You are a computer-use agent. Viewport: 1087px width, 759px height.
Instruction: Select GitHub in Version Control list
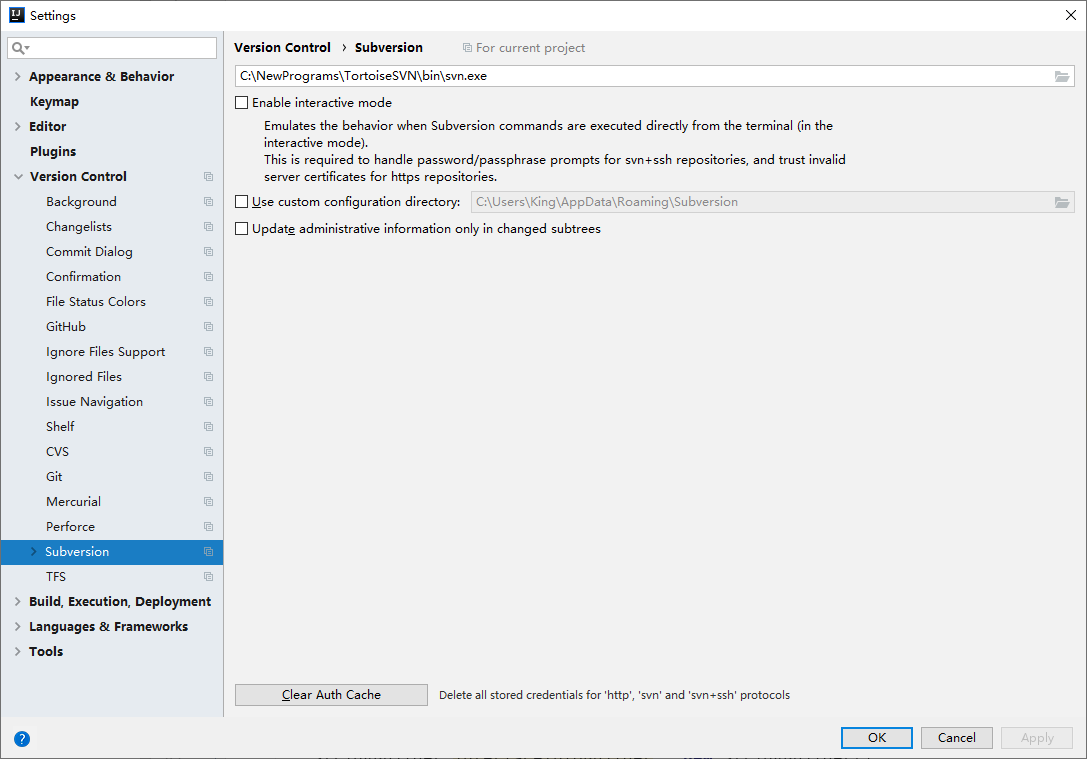tap(66, 327)
